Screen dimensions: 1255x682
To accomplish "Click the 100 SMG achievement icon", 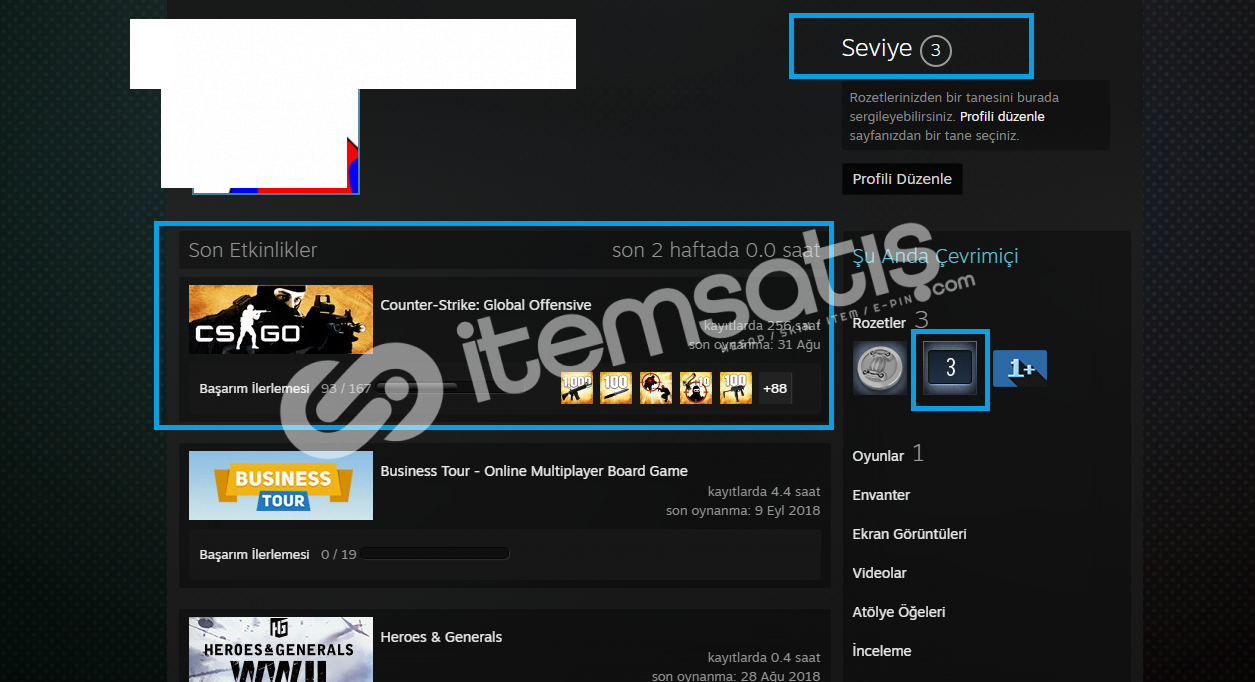I will click(736, 388).
